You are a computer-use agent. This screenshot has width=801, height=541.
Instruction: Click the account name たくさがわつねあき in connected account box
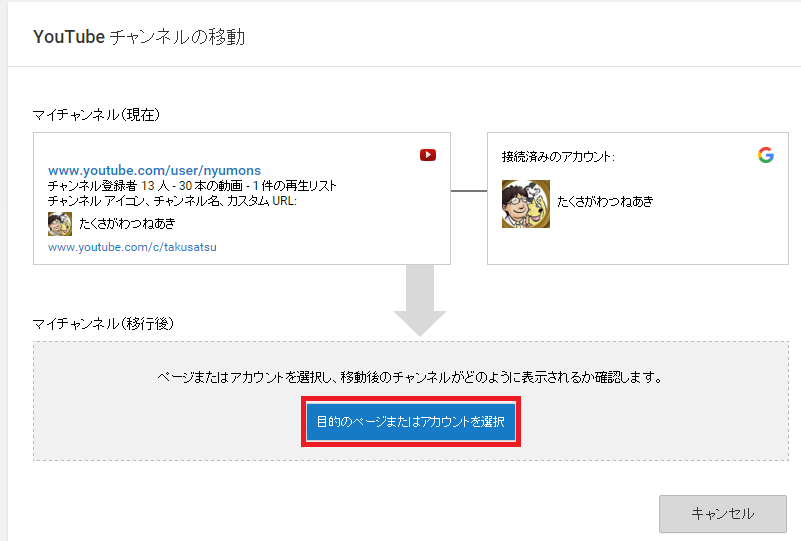(605, 201)
